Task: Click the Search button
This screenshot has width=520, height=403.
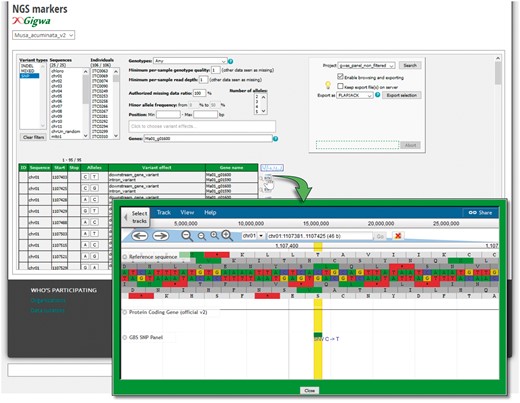Action: (410, 65)
